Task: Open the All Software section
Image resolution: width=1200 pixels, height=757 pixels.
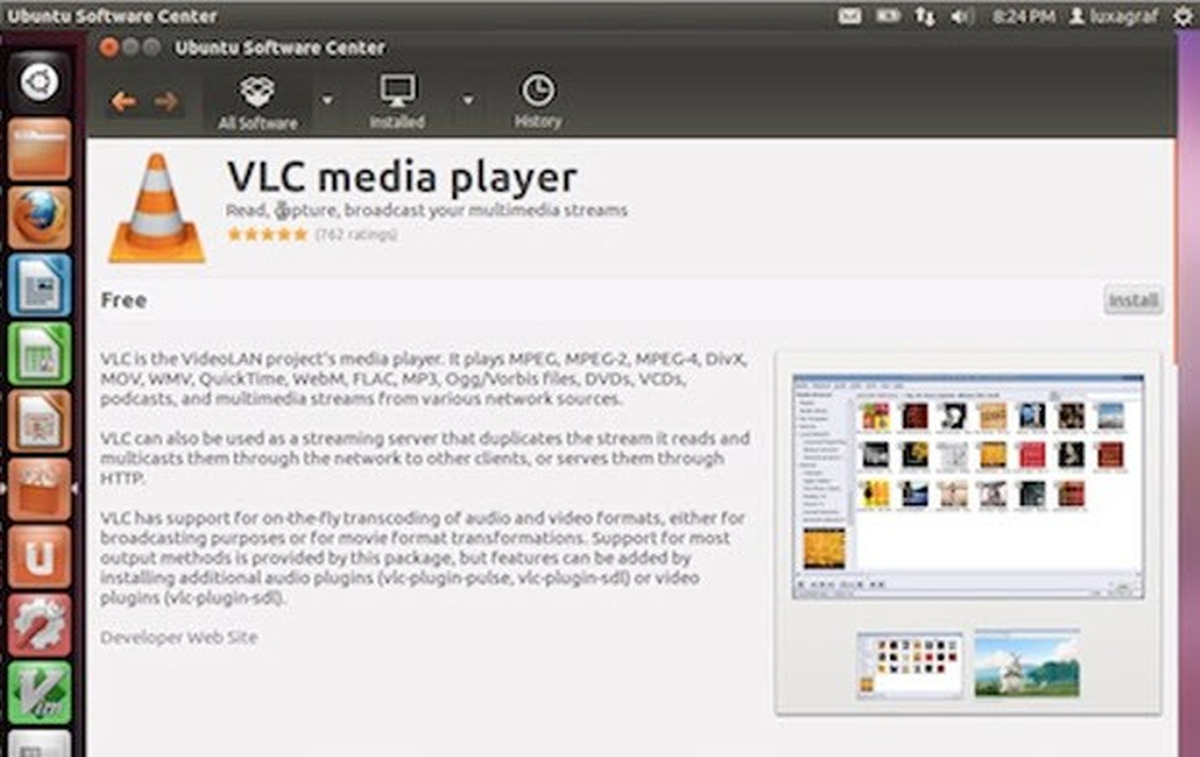Action: pos(258,103)
